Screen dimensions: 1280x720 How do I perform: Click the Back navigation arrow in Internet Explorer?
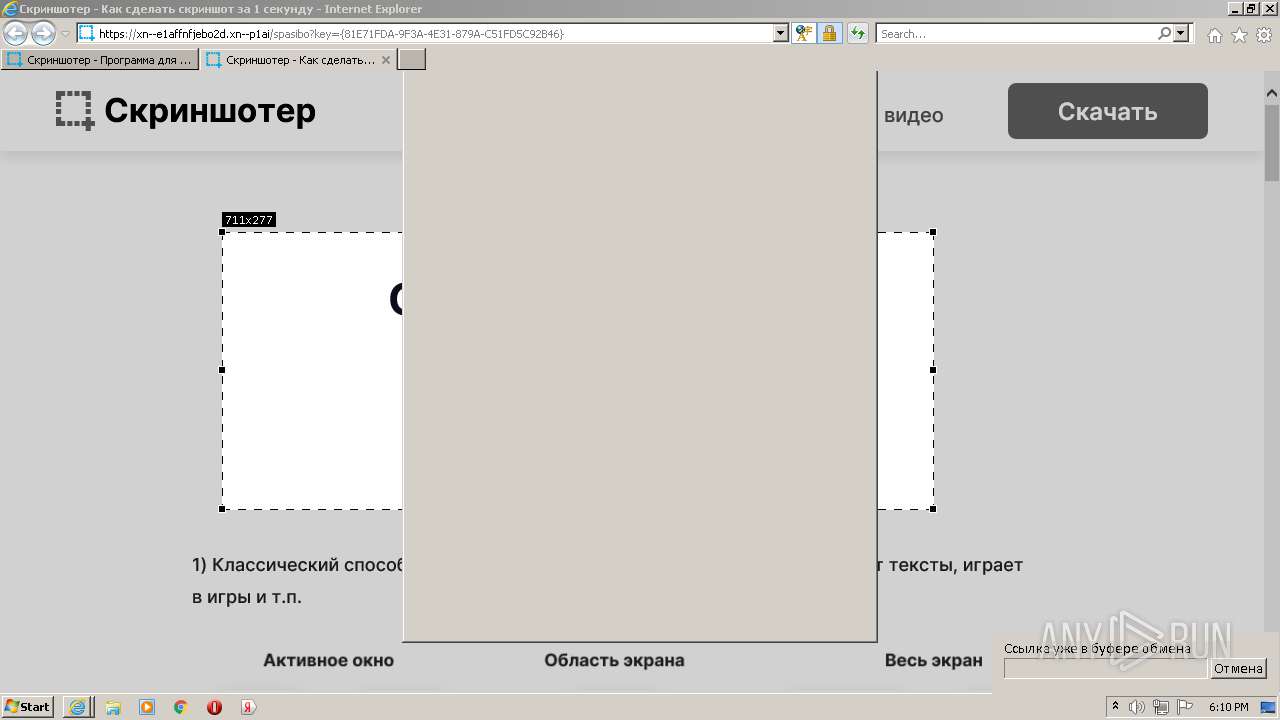15,34
